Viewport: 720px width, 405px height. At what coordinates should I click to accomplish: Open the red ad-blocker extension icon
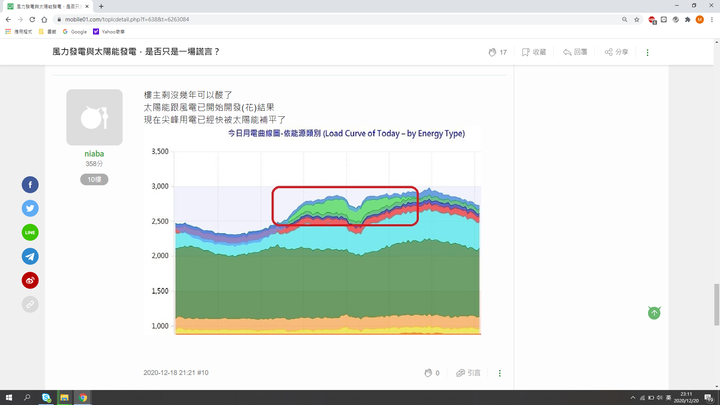pos(652,19)
